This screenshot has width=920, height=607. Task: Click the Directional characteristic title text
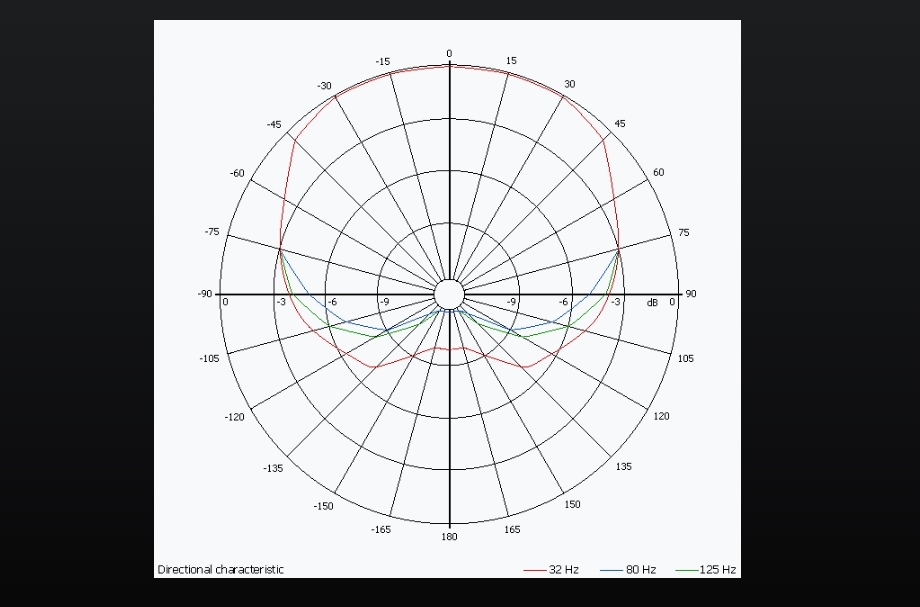coord(221,569)
